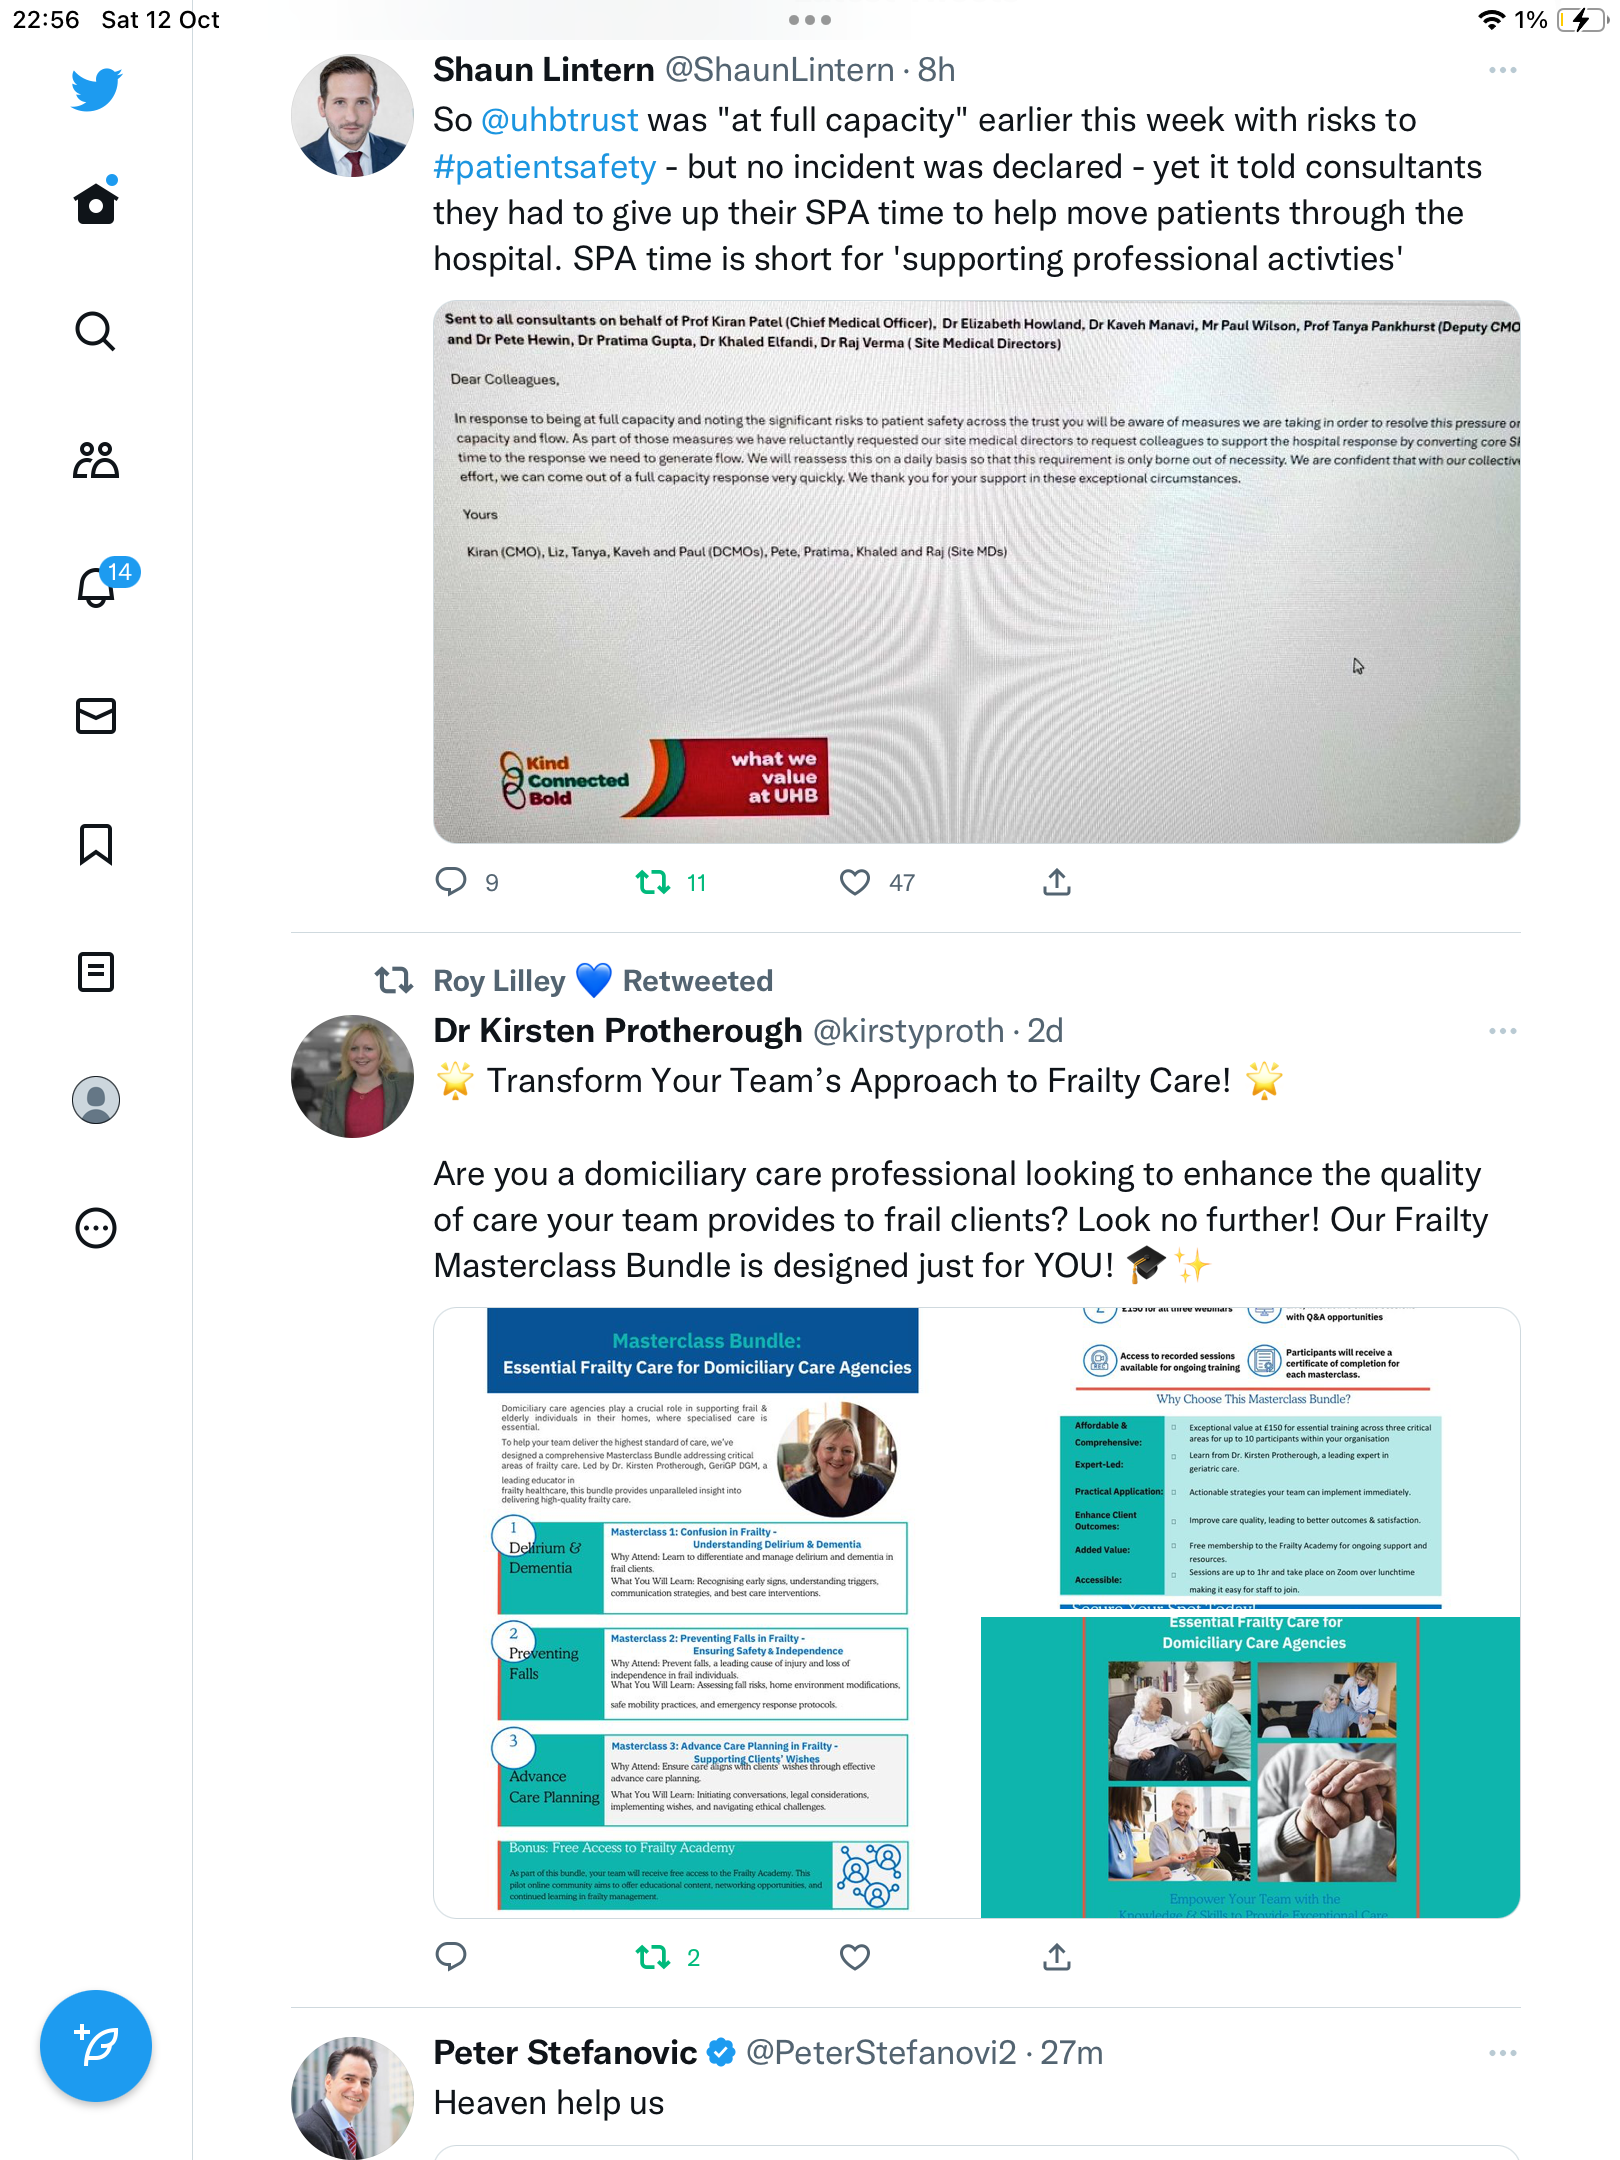Screen dimensions: 1620x2160
Task: Open more options on Shaun Lintern's tweet
Action: click(1502, 70)
